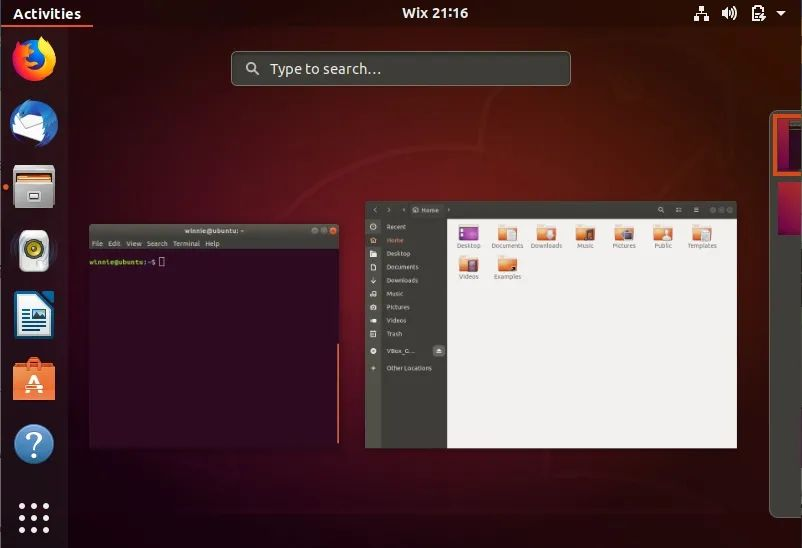Open Thunderbird Mail from the dock

pos(34,123)
